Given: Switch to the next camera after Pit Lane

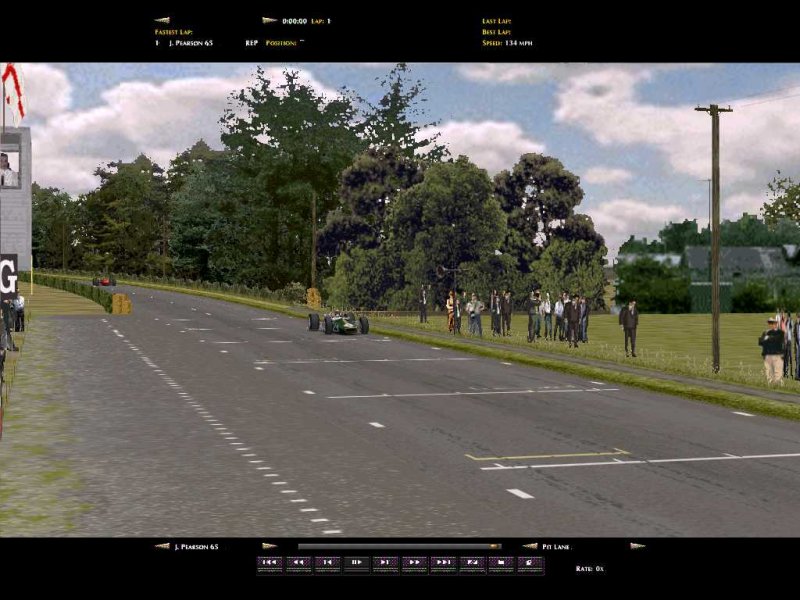Looking at the screenshot, I should click(637, 546).
